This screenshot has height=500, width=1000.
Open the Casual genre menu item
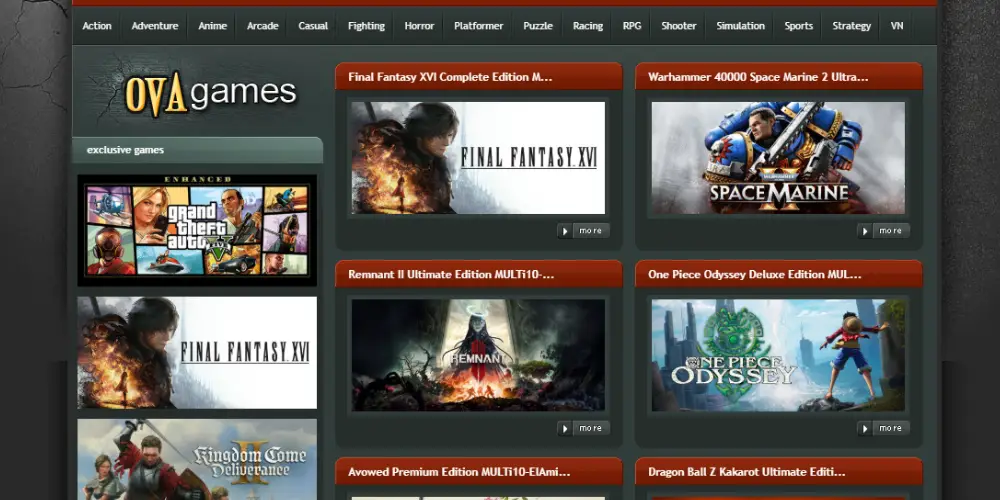point(313,26)
